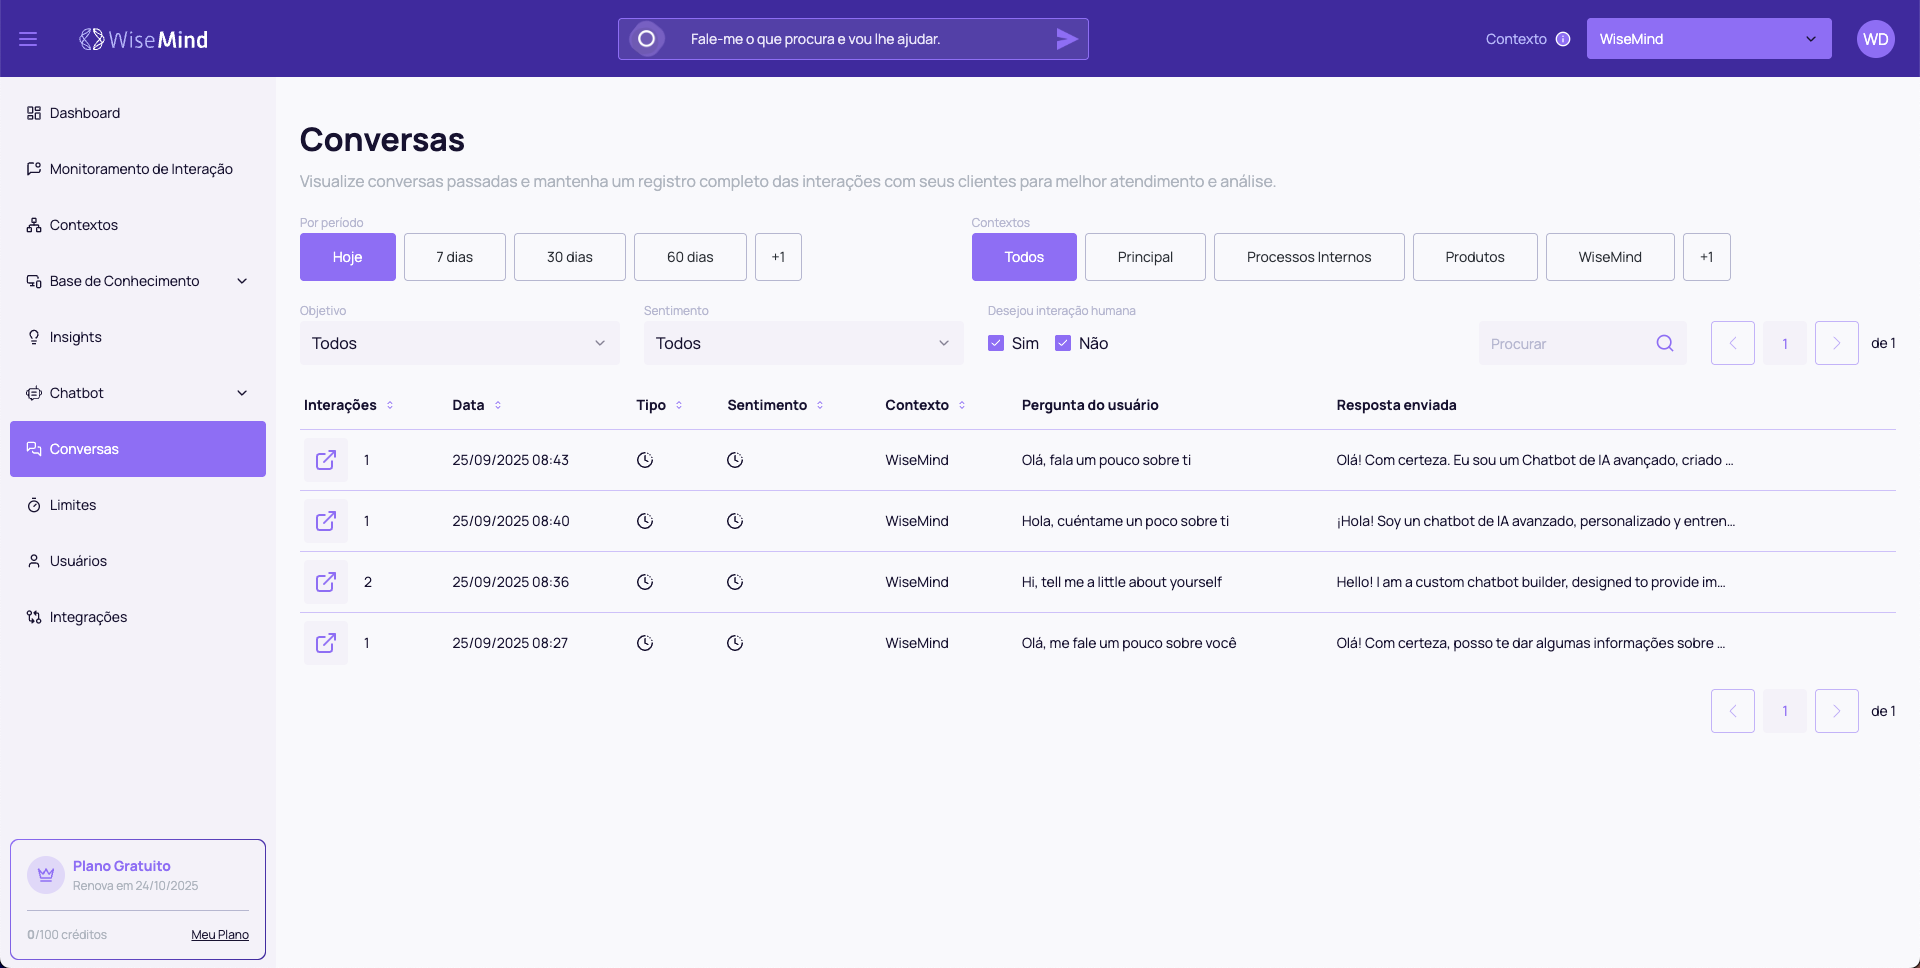Image resolution: width=1920 pixels, height=968 pixels.
Task: Open conversation from 25/09/2025 08:36
Action: tap(326, 582)
